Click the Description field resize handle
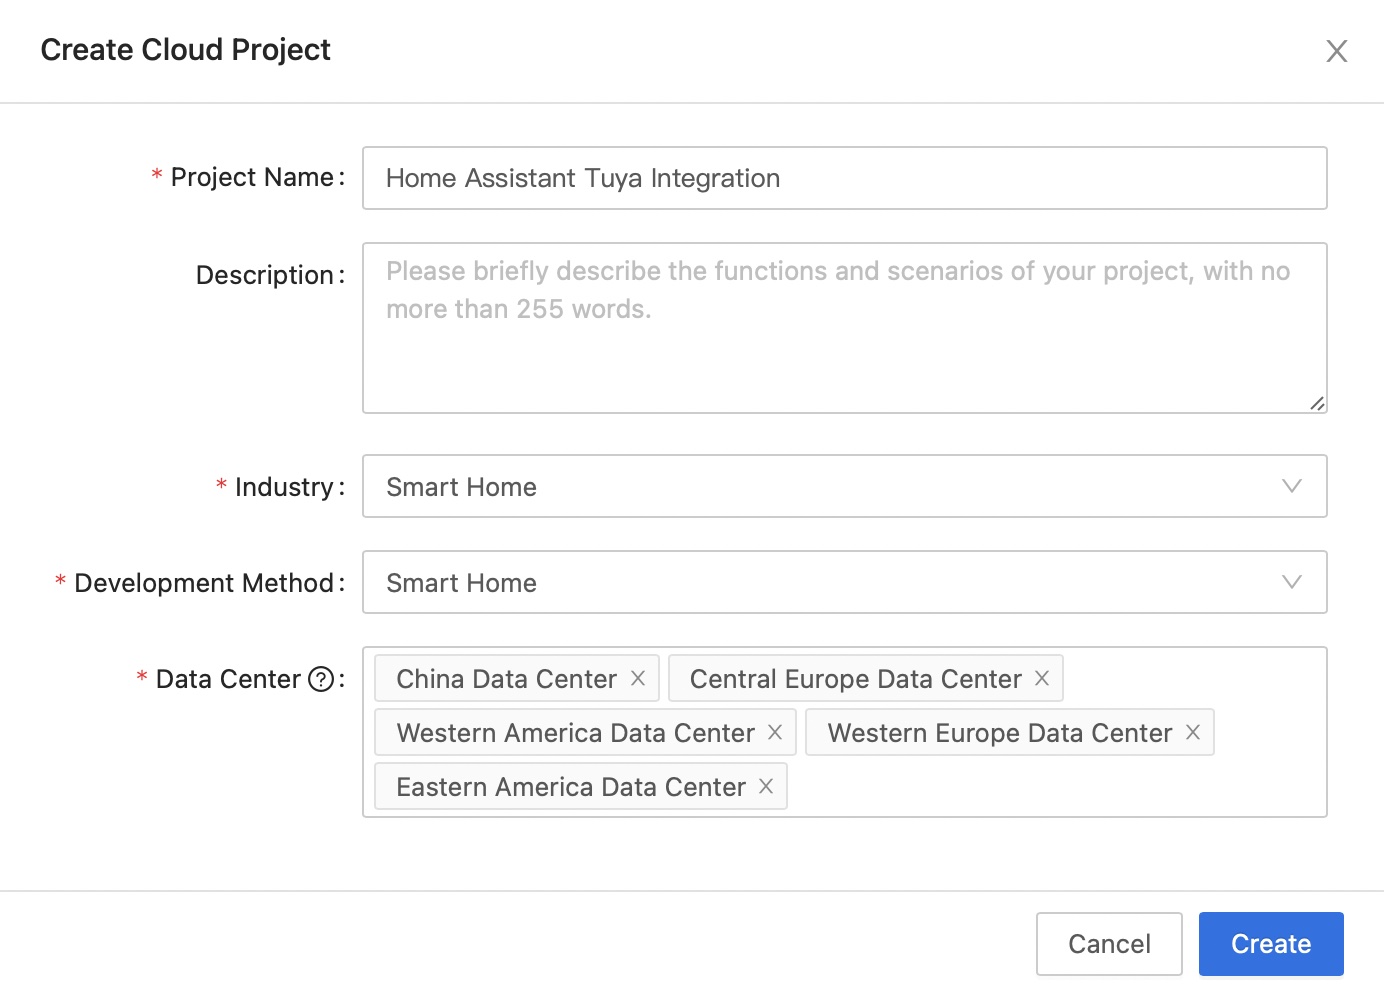The image size is (1384, 992). (1317, 403)
